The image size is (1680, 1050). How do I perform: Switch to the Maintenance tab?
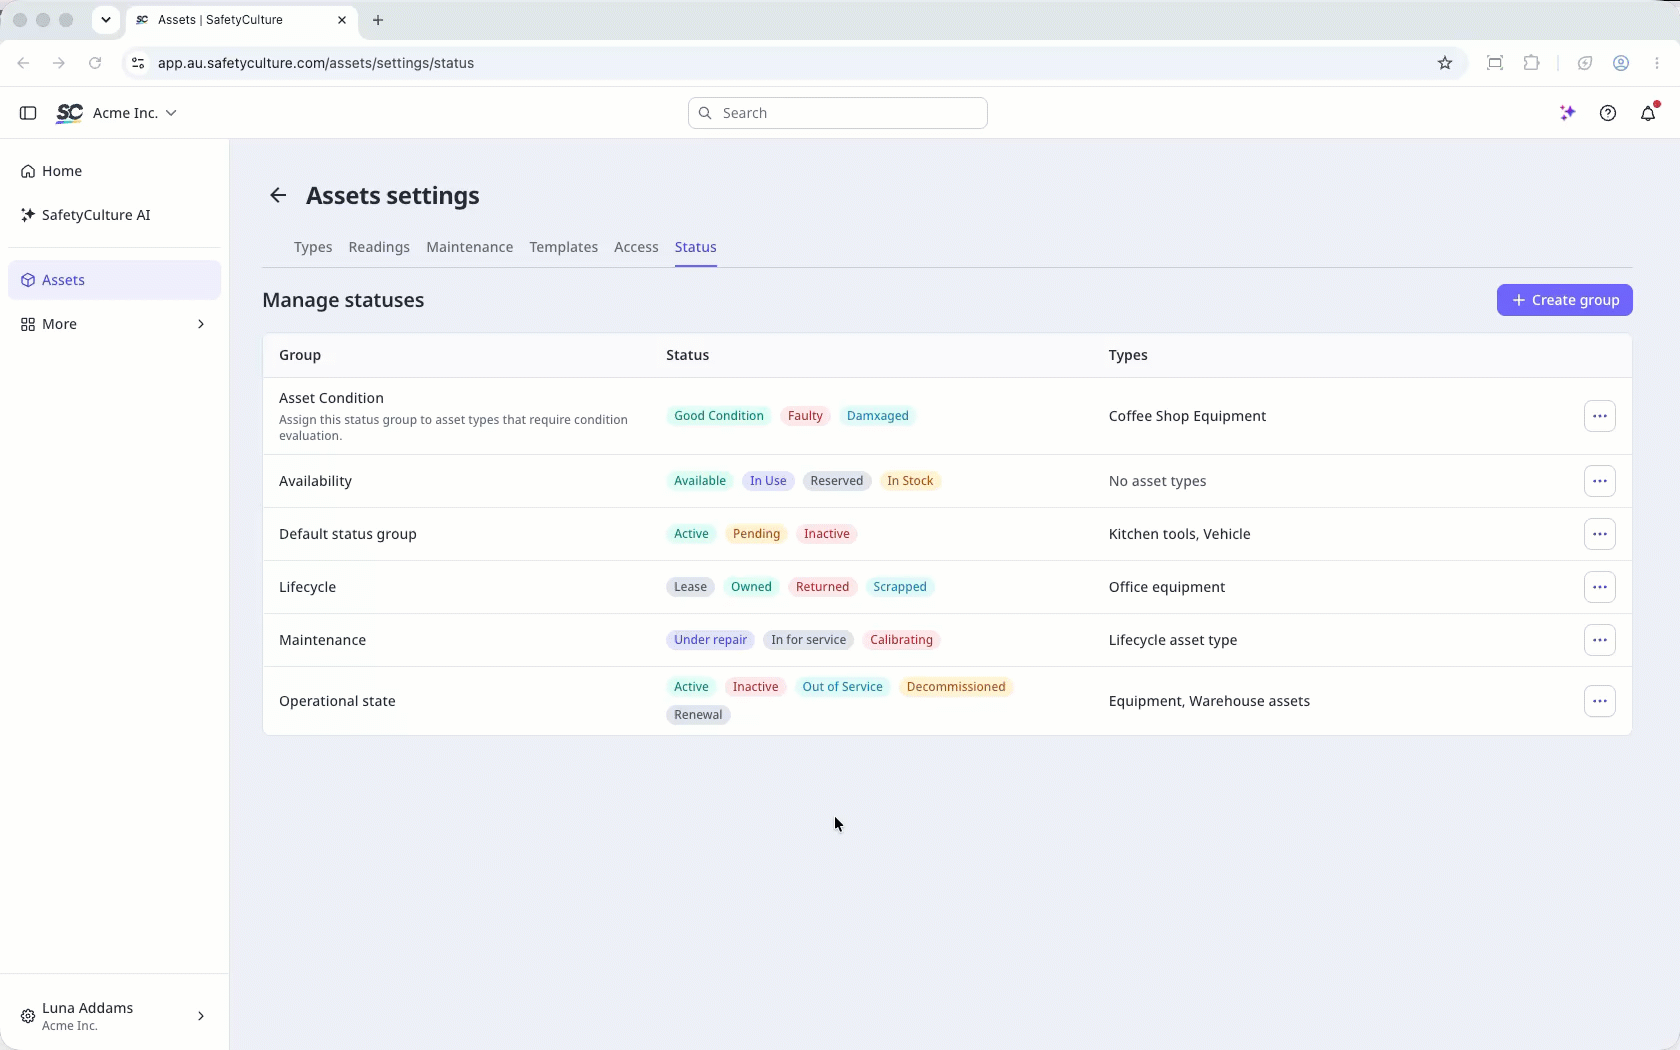tap(470, 247)
